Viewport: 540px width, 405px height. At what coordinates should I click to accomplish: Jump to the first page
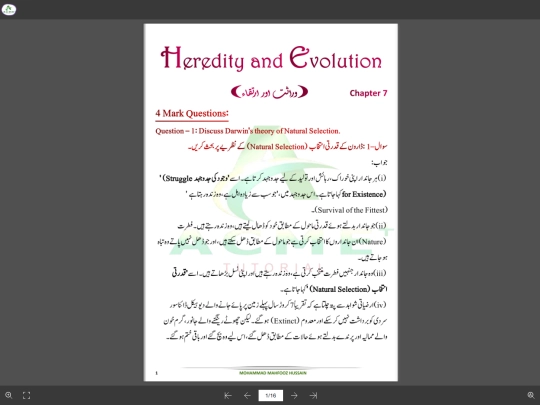228,395
